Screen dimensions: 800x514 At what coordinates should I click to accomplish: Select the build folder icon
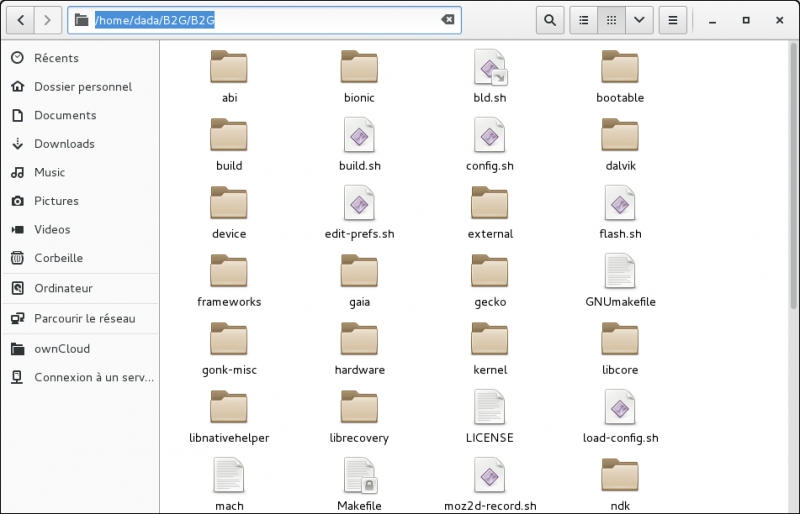coord(229,135)
